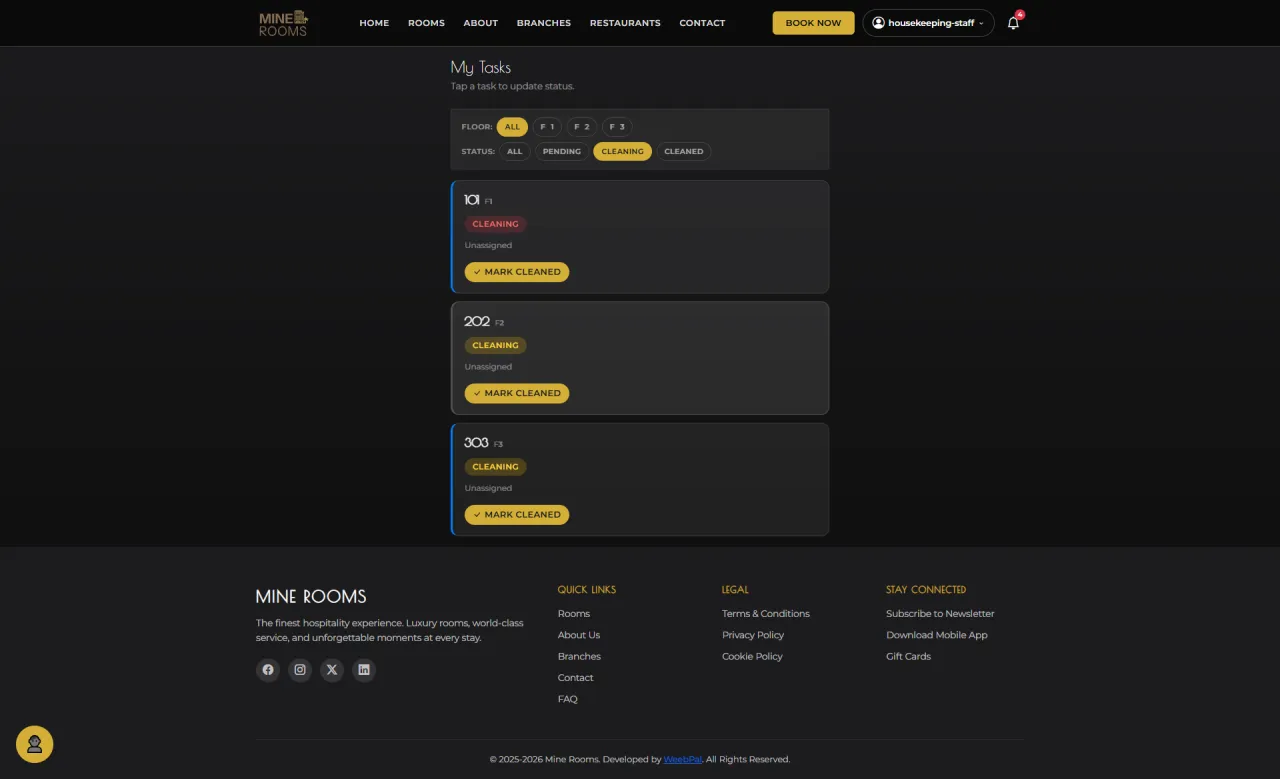Expand the housekeeping-staff account dropdown
Viewport: 1280px width, 779px height.
click(x=928, y=23)
